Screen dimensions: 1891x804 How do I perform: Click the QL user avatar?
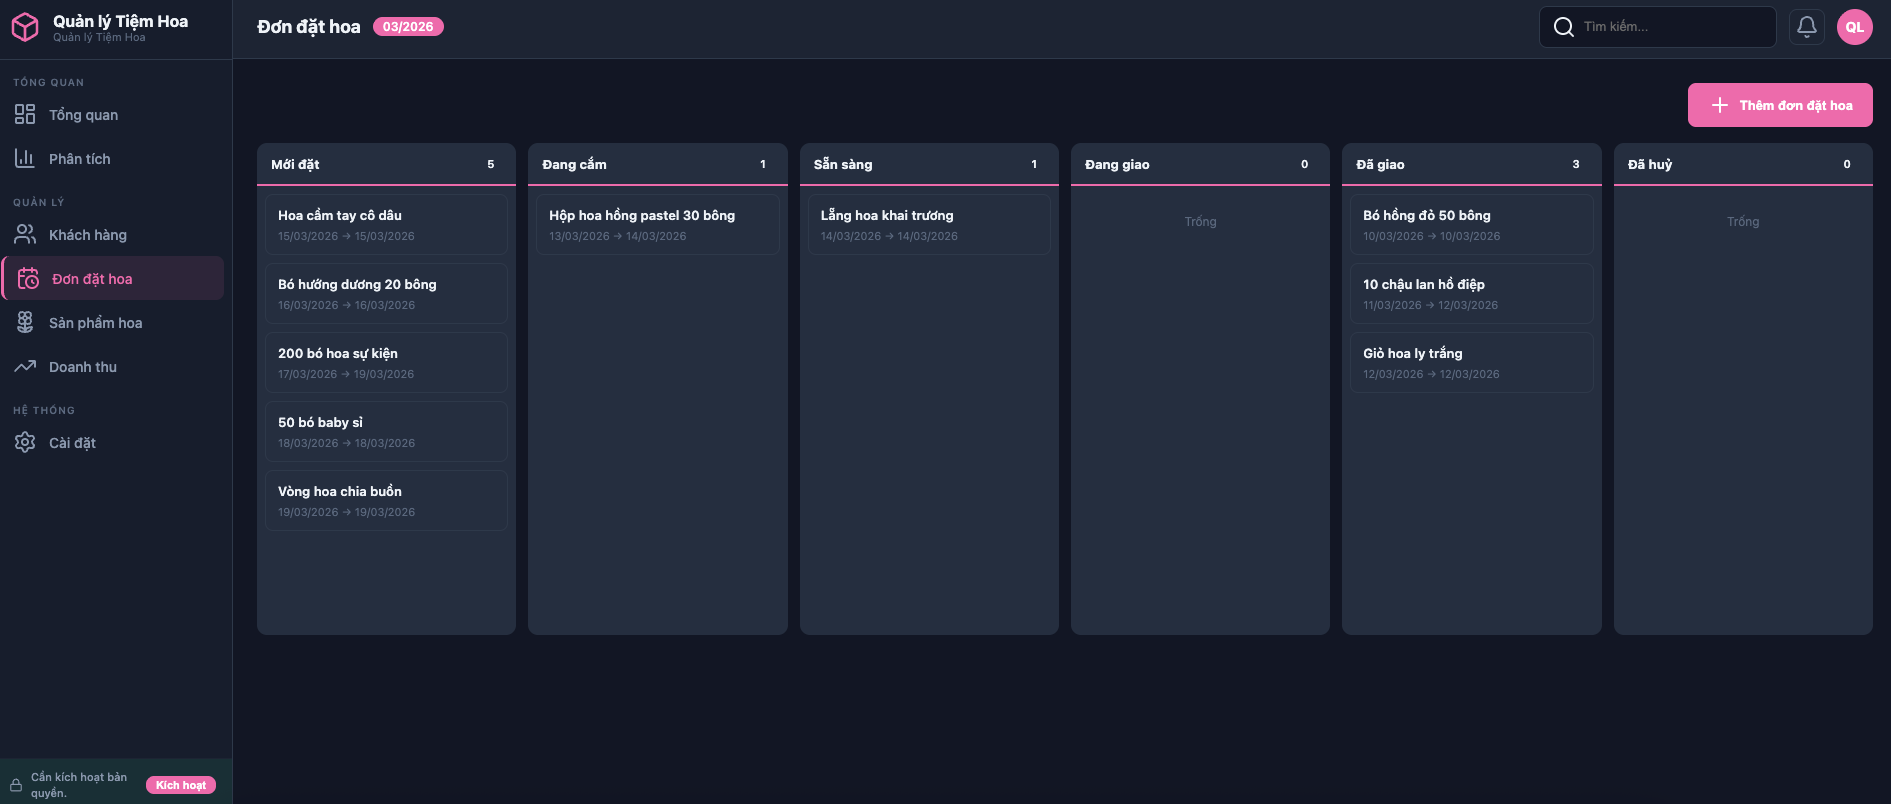[x=1854, y=27]
